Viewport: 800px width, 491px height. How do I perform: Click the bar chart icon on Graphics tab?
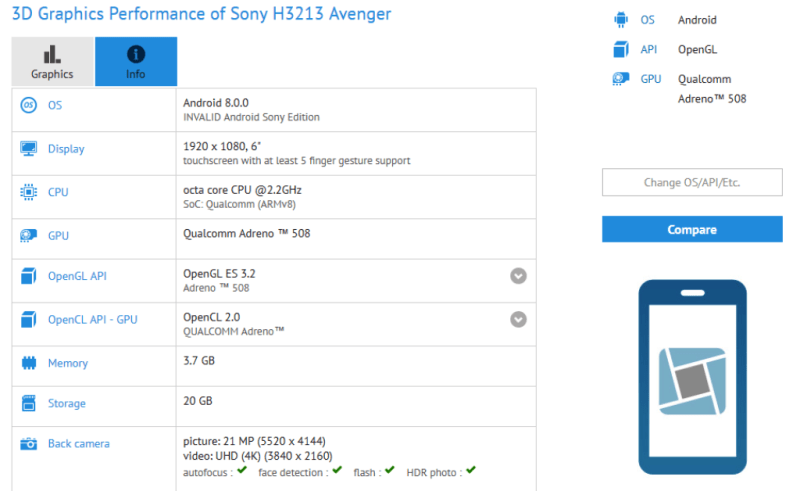[x=52, y=54]
